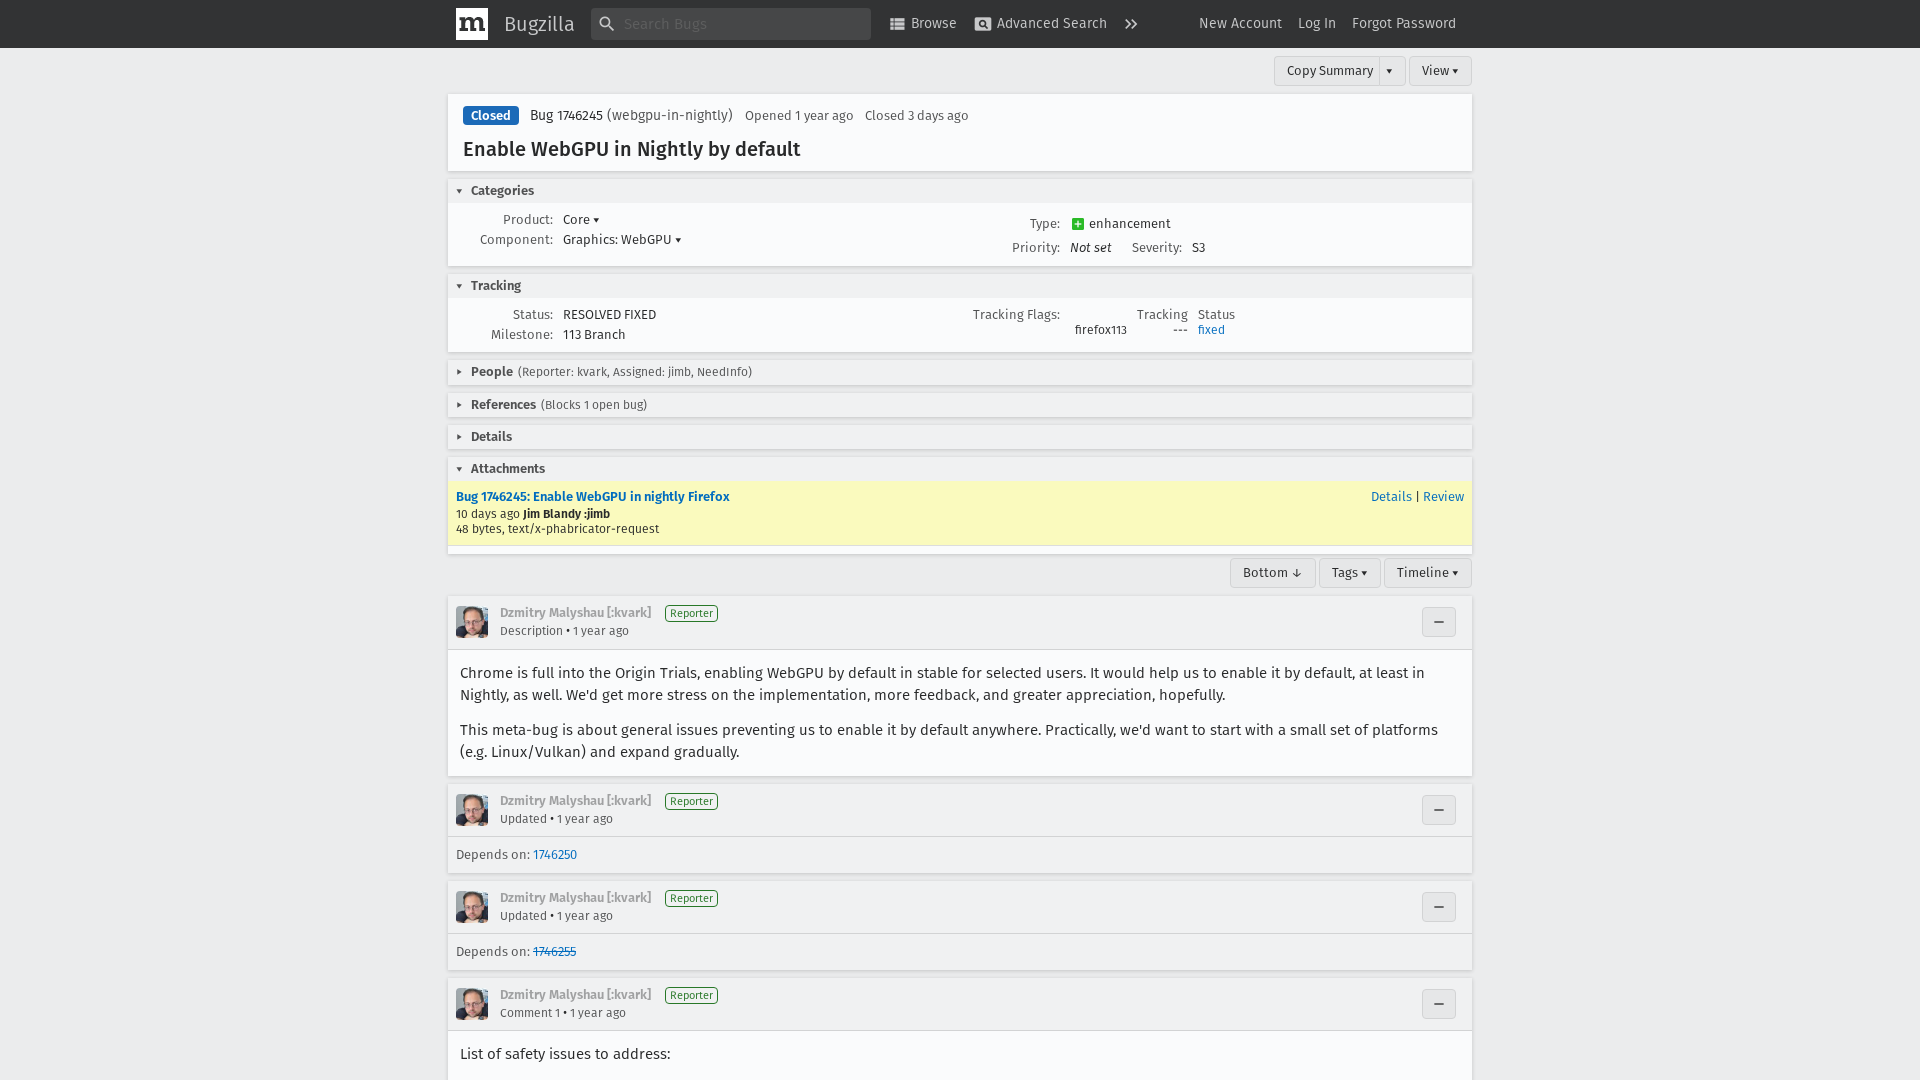The width and height of the screenshot is (1920, 1080).
Task: Open the 'fixed' status flag link
Action: click(1211, 330)
